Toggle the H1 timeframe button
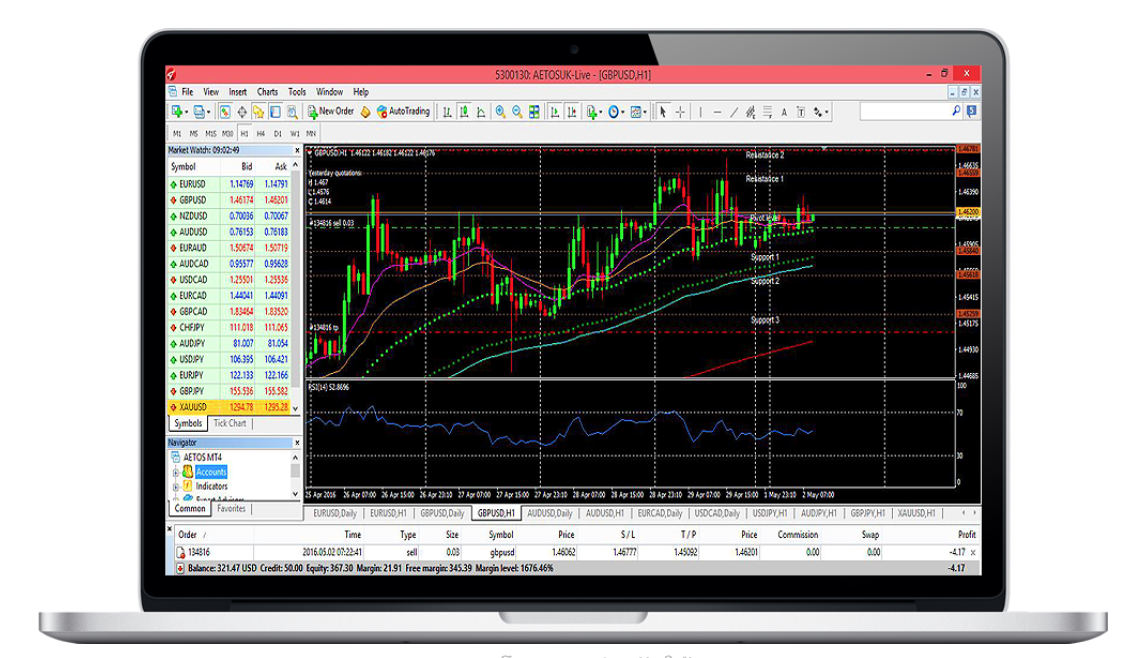Image resolution: width=1148 pixels, height=658 pixels. [x=244, y=133]
